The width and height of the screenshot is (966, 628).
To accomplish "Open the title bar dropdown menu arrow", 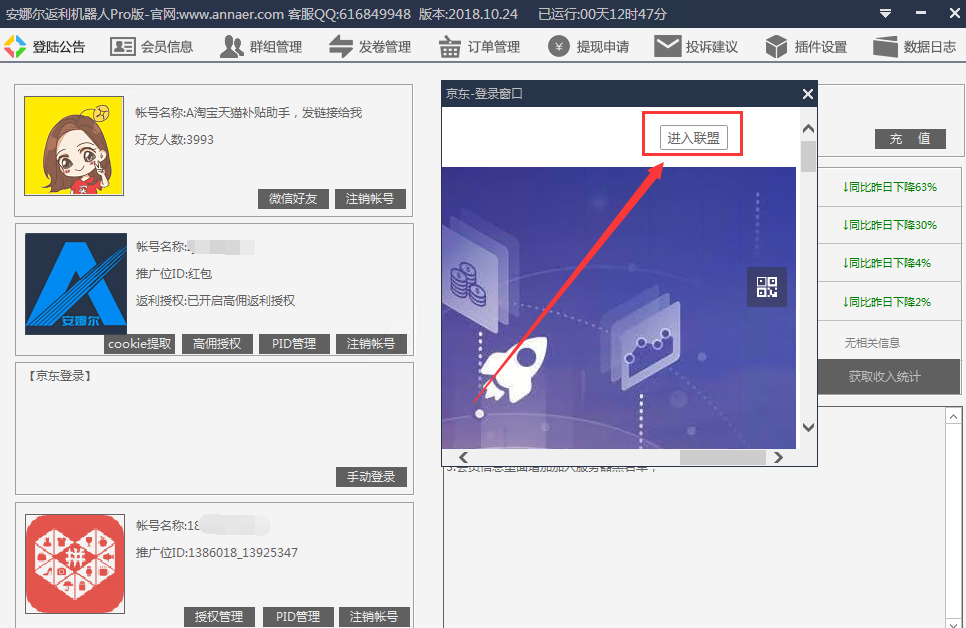I will point(885,14).
